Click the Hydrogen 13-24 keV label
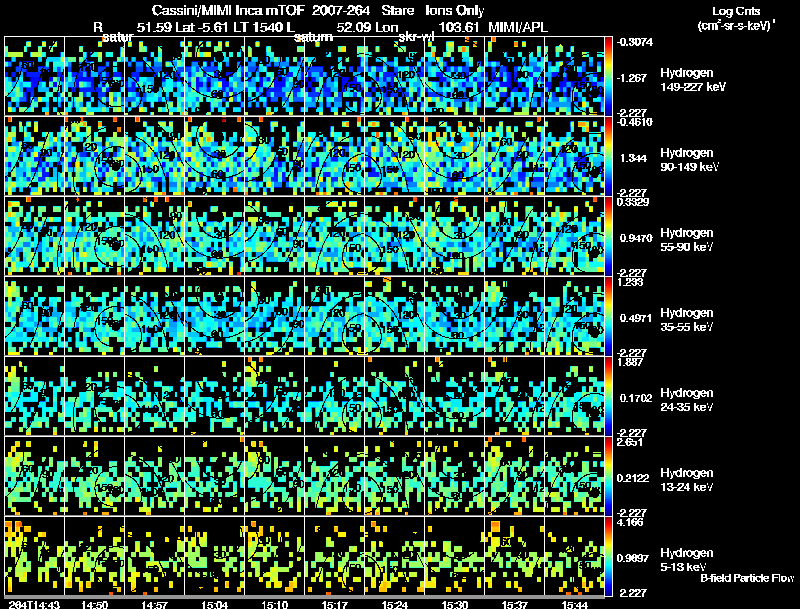800x609 pixels. (687, 480)
